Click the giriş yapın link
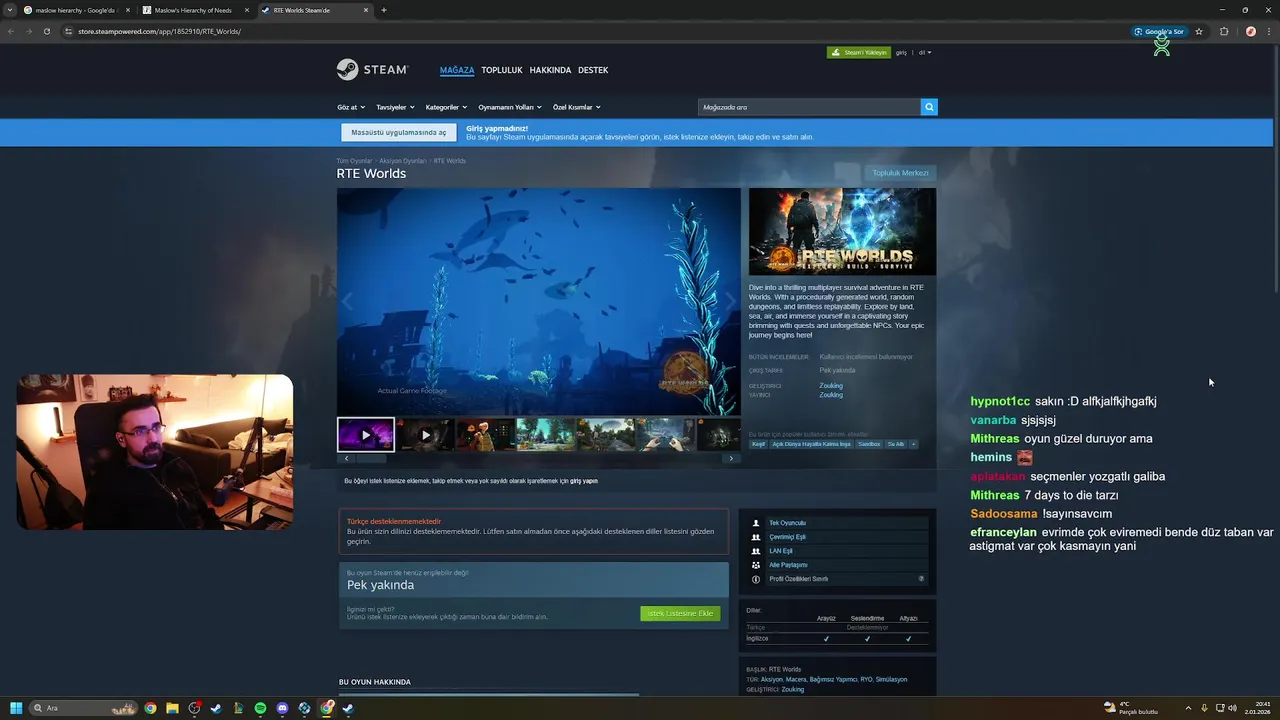Image resolution: width=1280 pixels, height=720 pixels. [584, 481]
